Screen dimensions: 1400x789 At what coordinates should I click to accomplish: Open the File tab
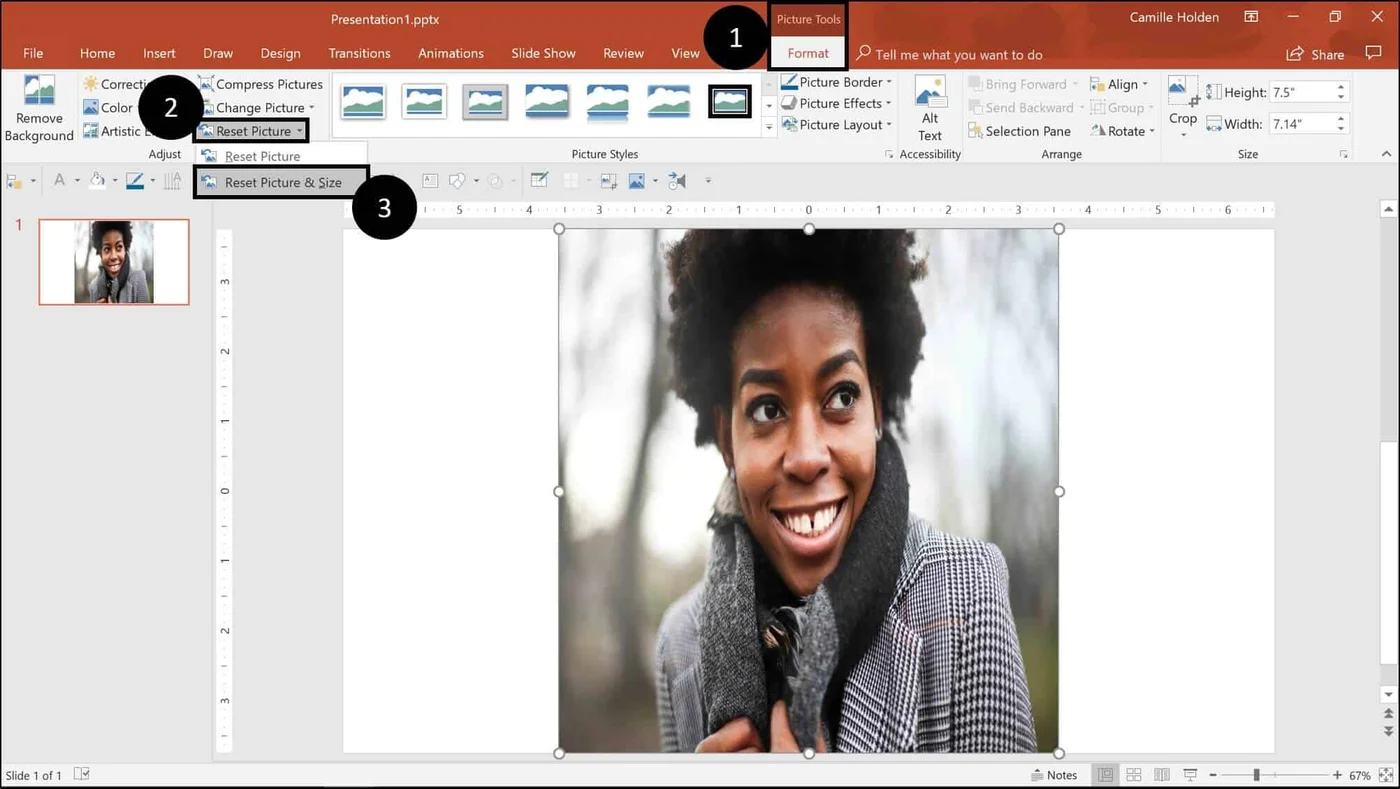33,54
